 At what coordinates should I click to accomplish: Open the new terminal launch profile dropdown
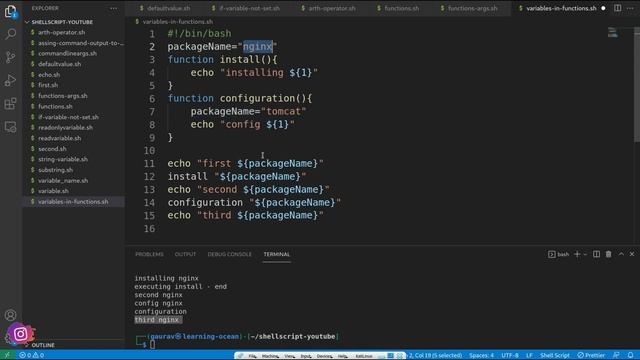tap(585, 254)
